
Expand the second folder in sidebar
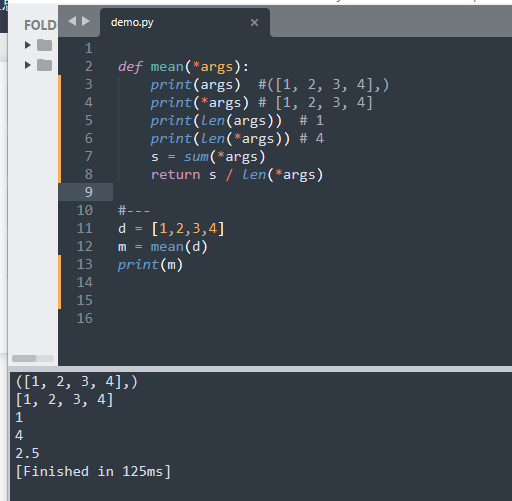click(x=28, y=65)
